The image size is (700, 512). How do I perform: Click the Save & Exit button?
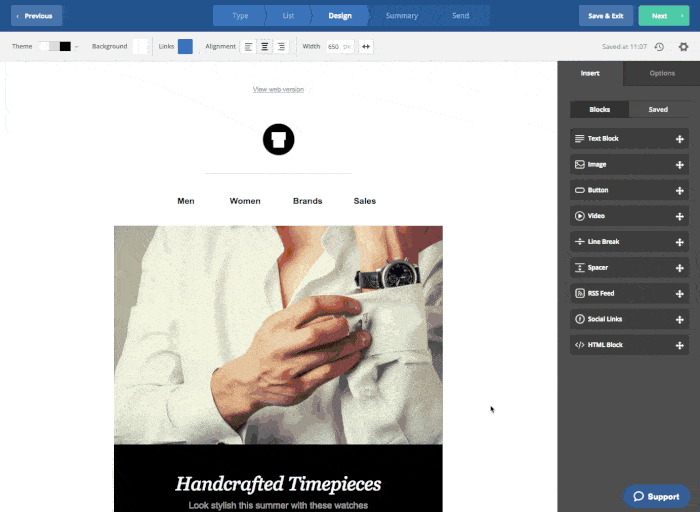pos(605,16)
